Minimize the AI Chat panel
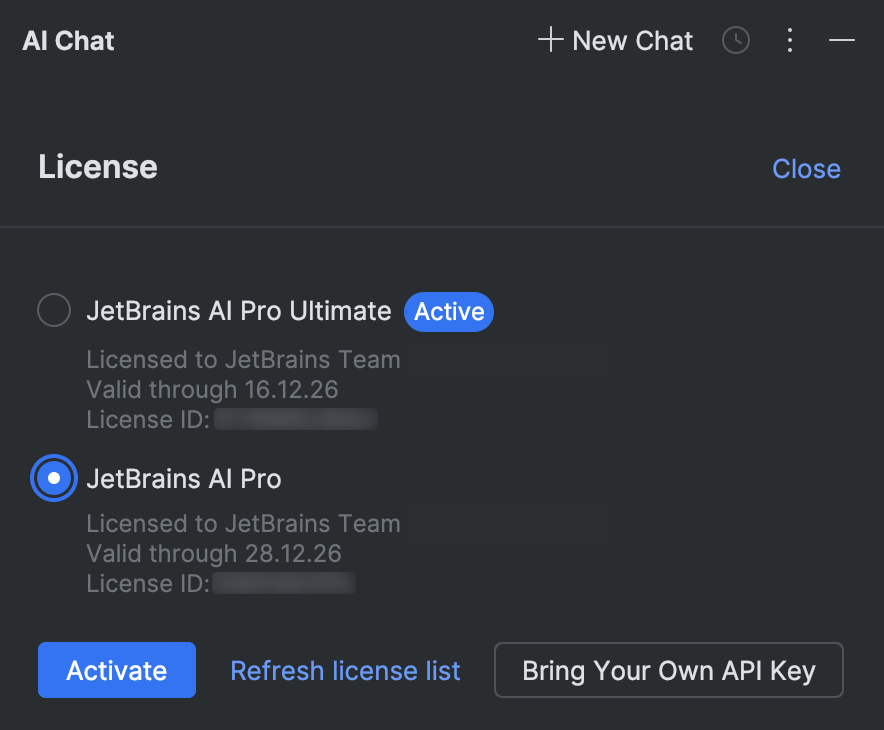The image size is (884, 730). [841, 40]
